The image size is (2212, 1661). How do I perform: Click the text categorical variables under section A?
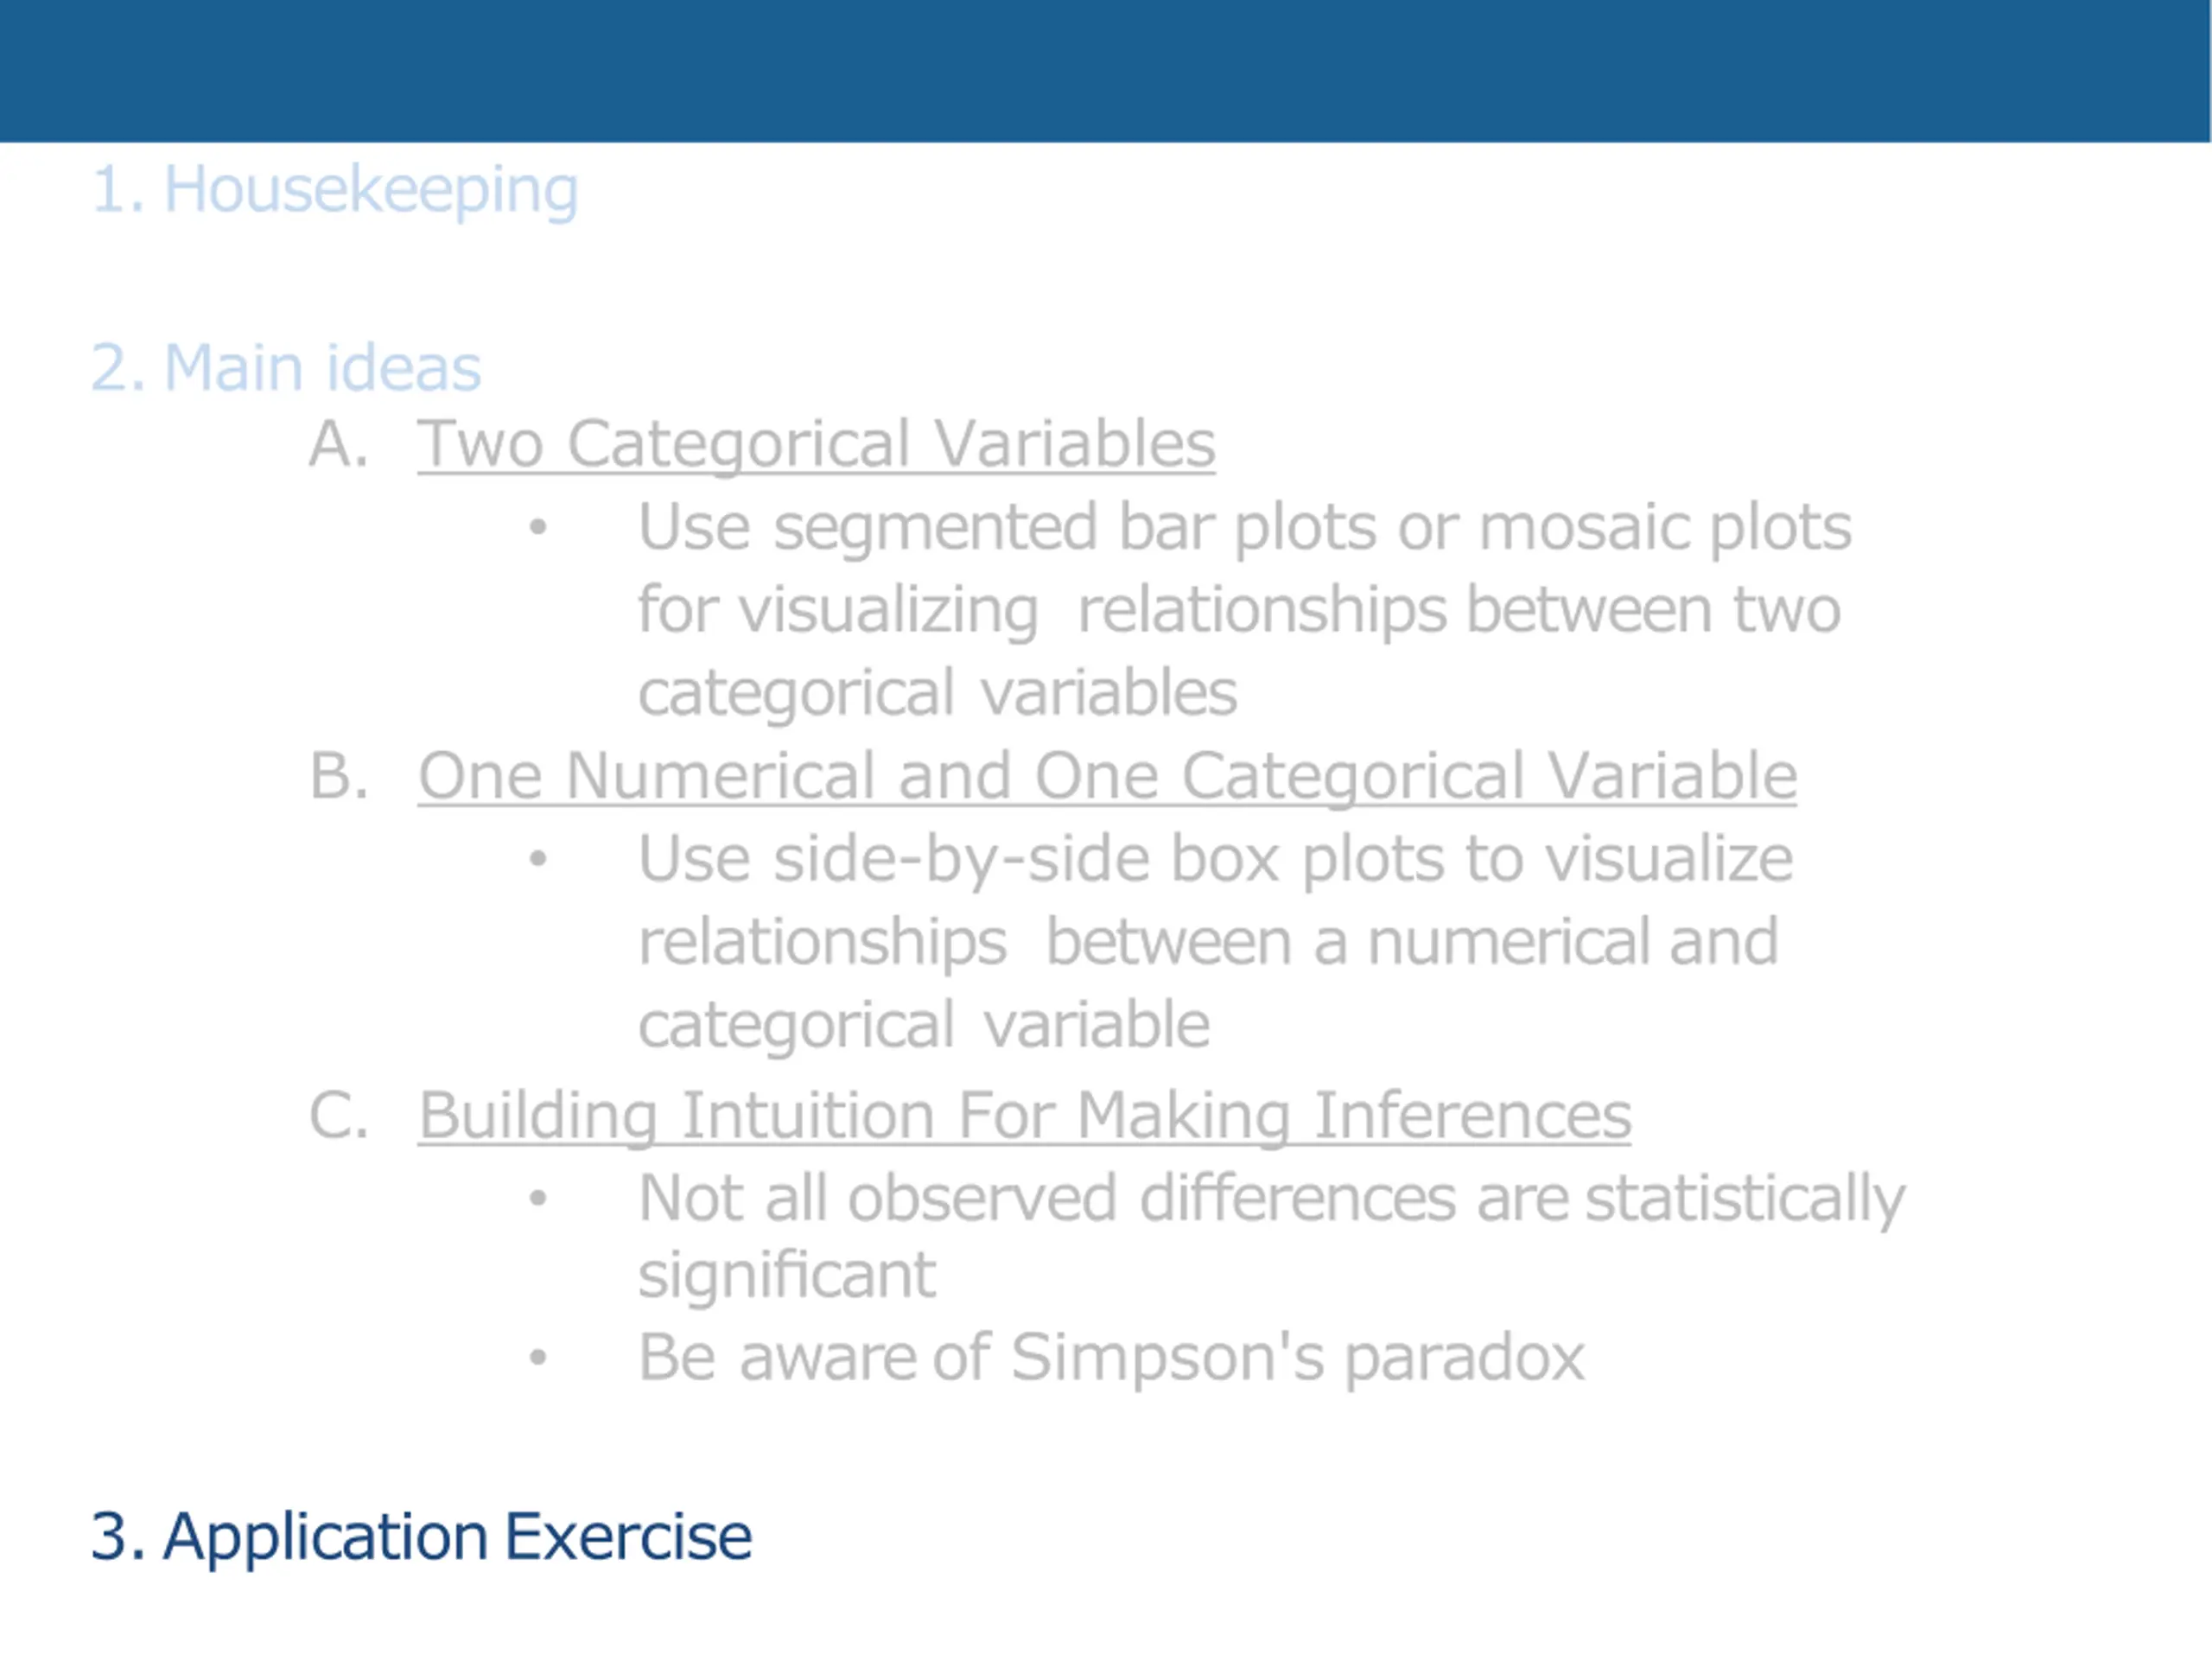[938, 693]
